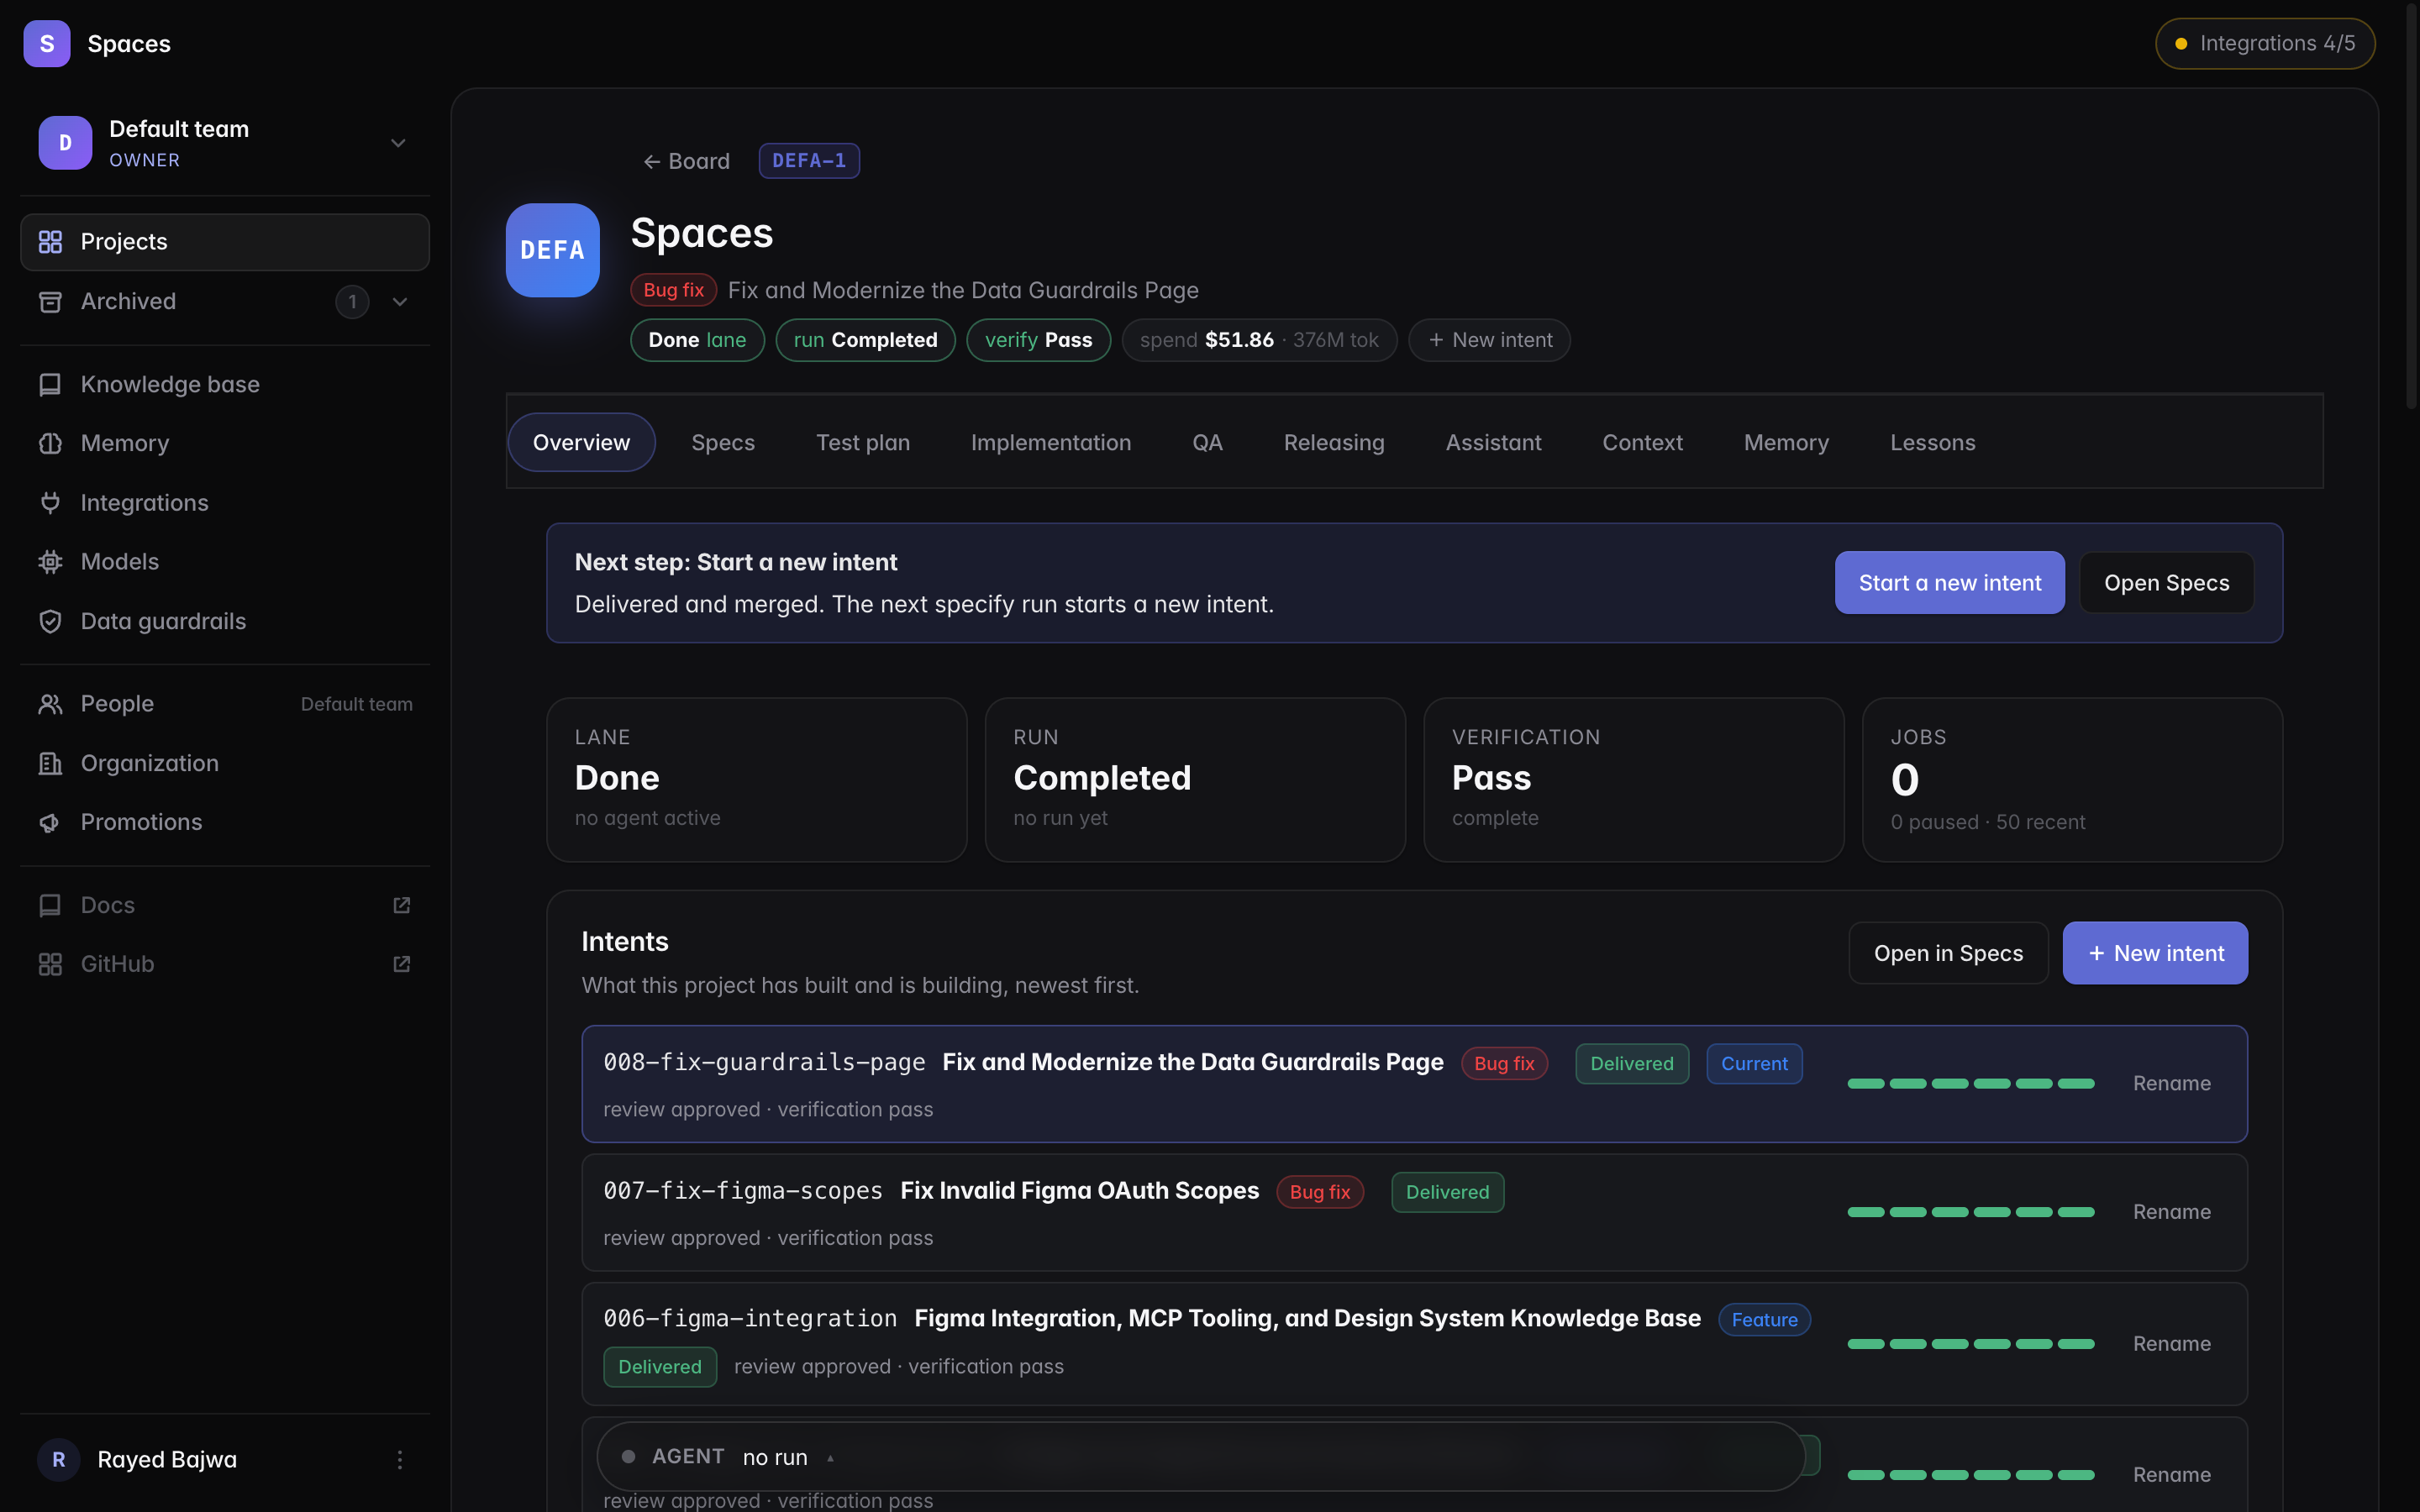This screenshot has height=1512, width=2420.
Task: Open Promotions megaphone icon
Action: point(50,822)
